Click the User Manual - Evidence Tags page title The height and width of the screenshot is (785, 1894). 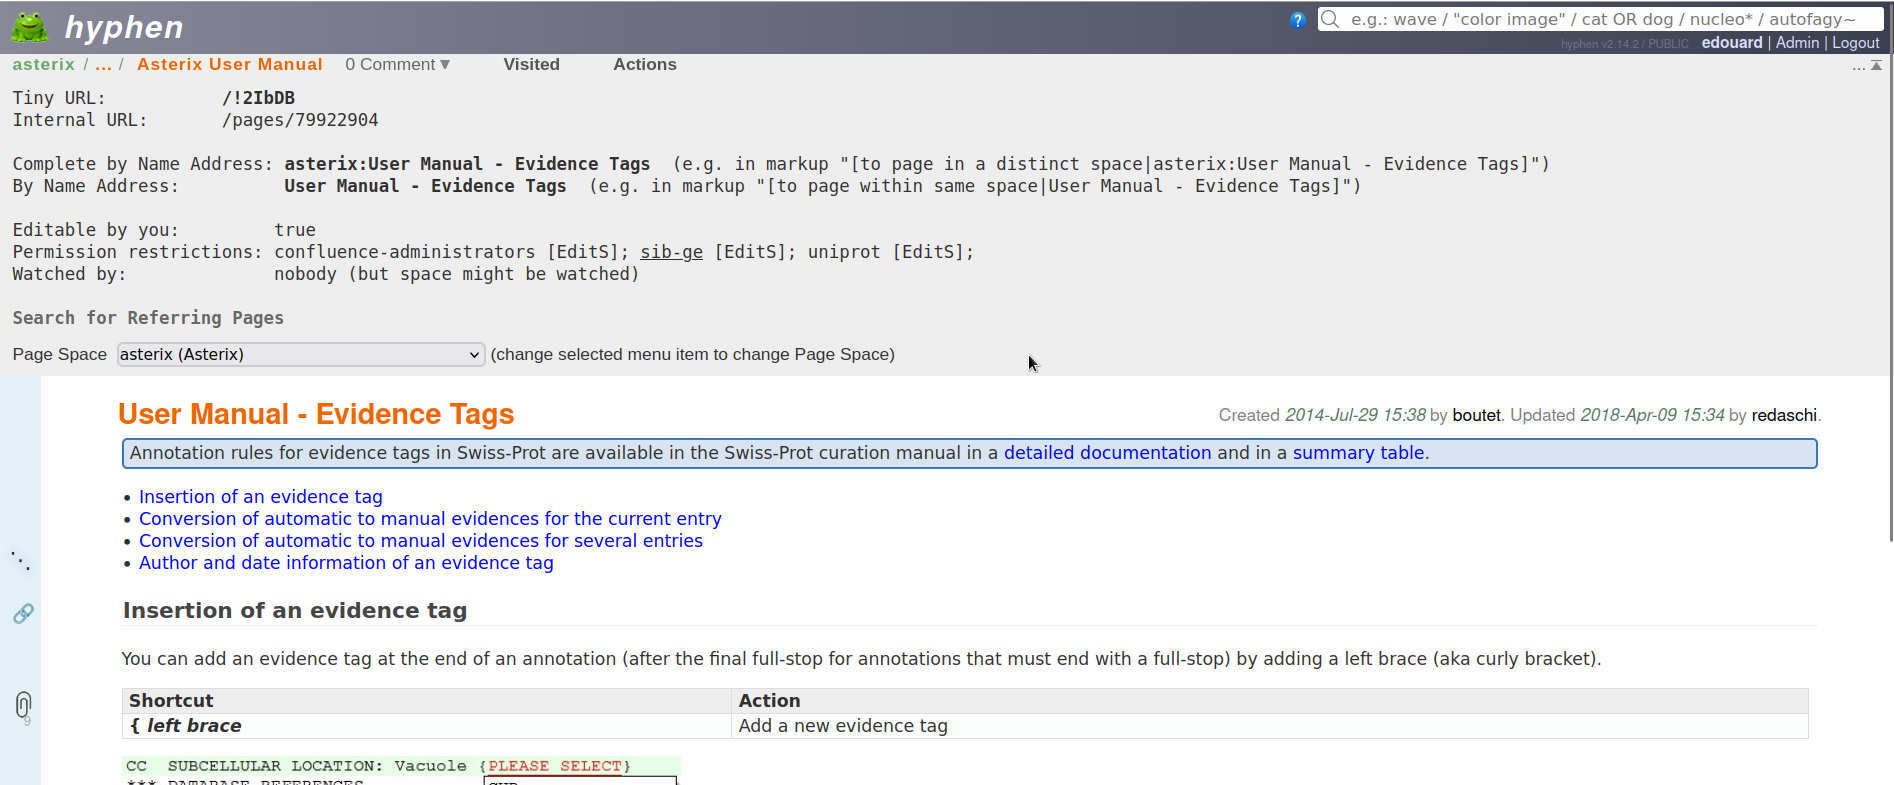coord(316,414)
